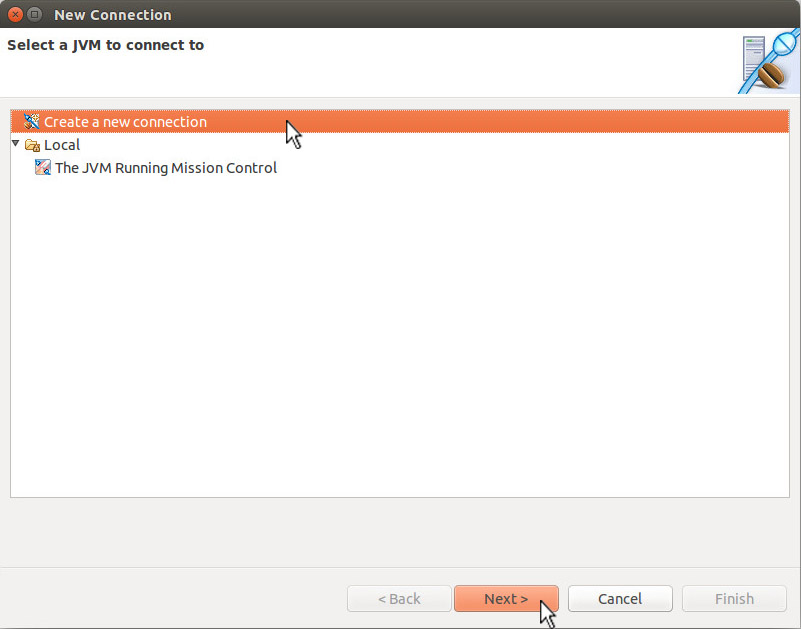
Task: Select The JVM Running Mission Control label
Action: pyautogui.click(x=166, y=168)
